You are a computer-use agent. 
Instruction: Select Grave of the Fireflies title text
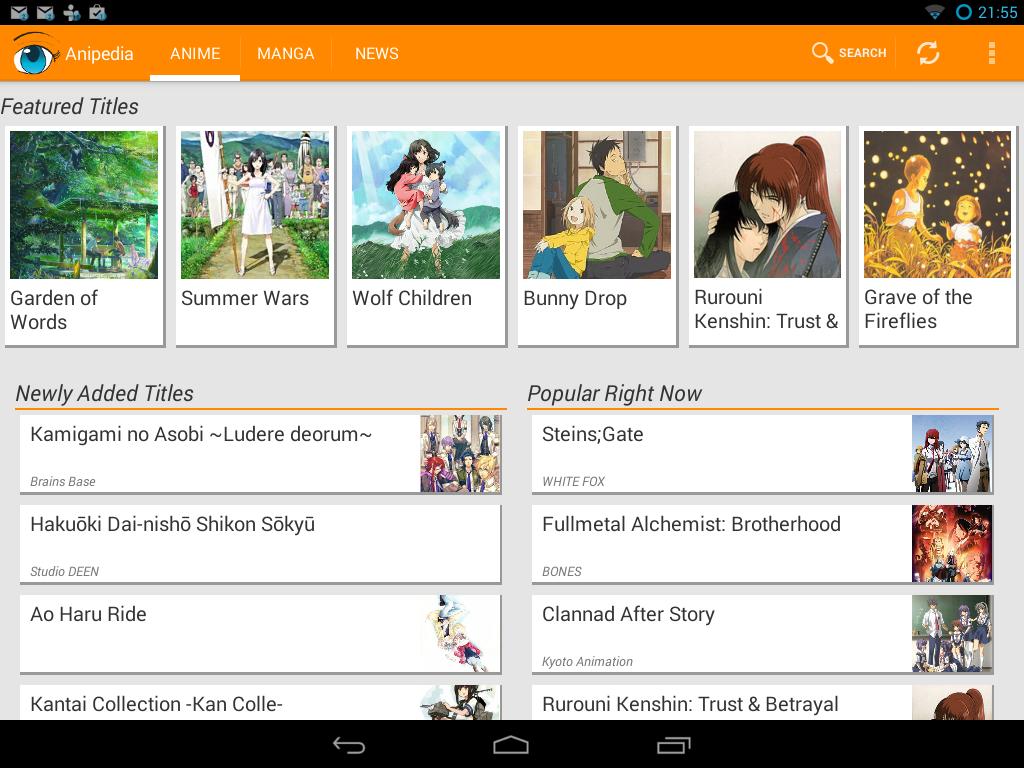pos(918,309)
